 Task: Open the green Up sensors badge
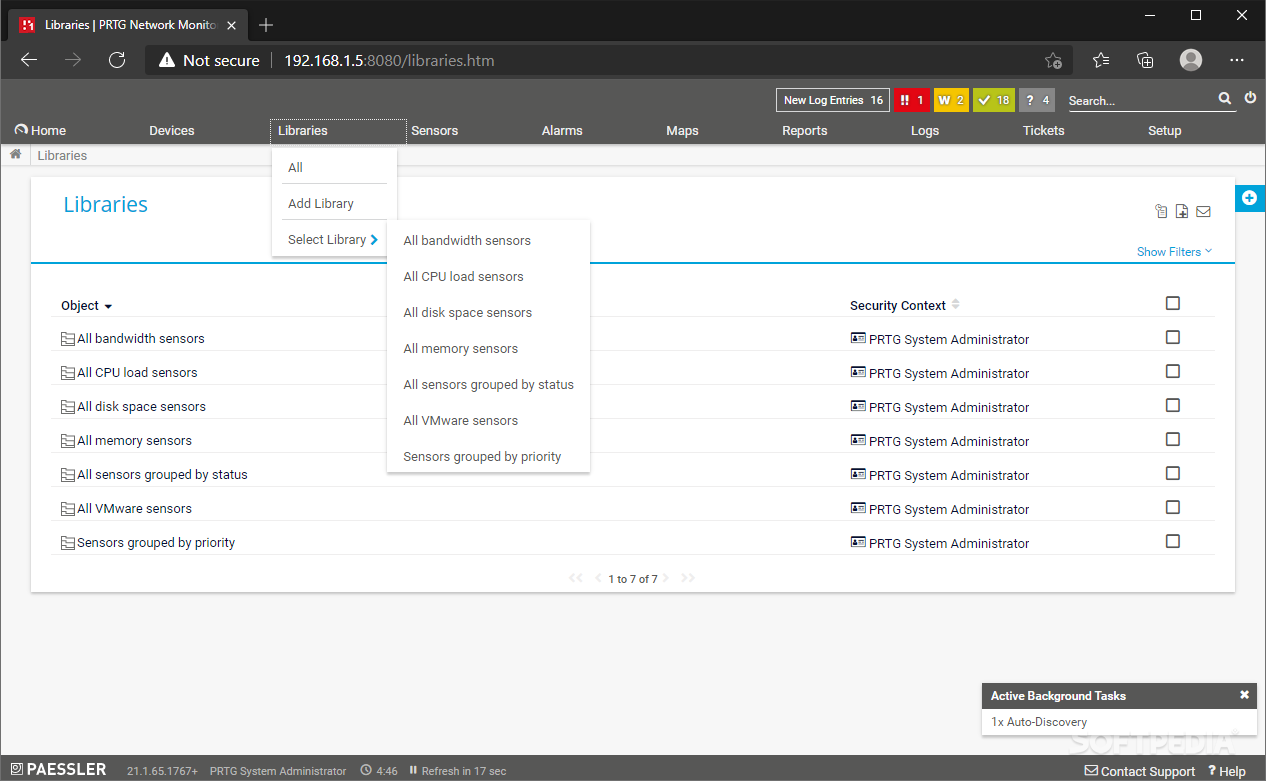click(994, 100)
